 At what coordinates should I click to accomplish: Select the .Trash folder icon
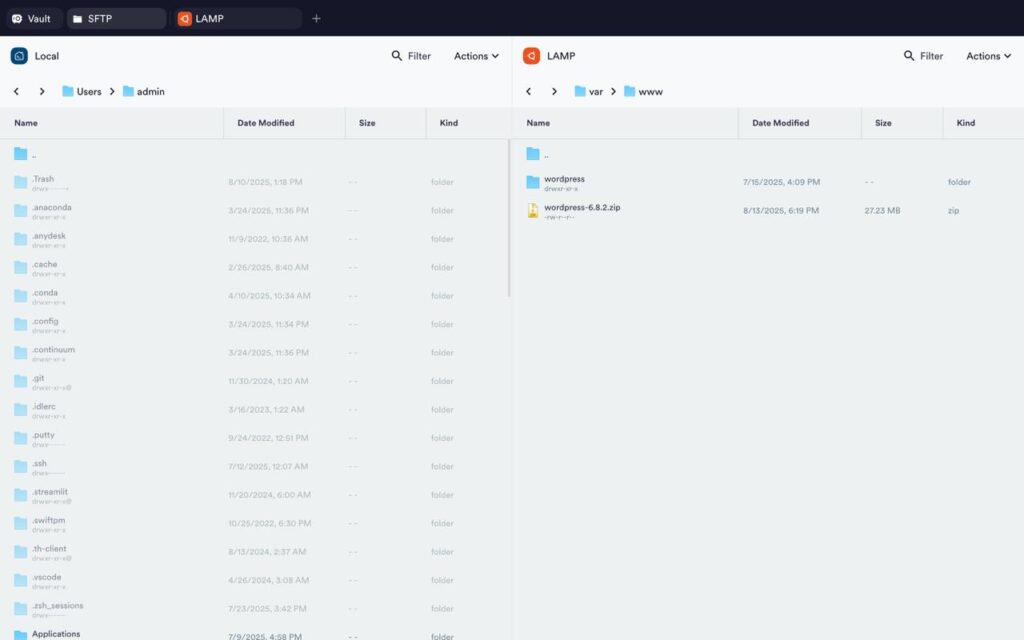pos(21,182)
